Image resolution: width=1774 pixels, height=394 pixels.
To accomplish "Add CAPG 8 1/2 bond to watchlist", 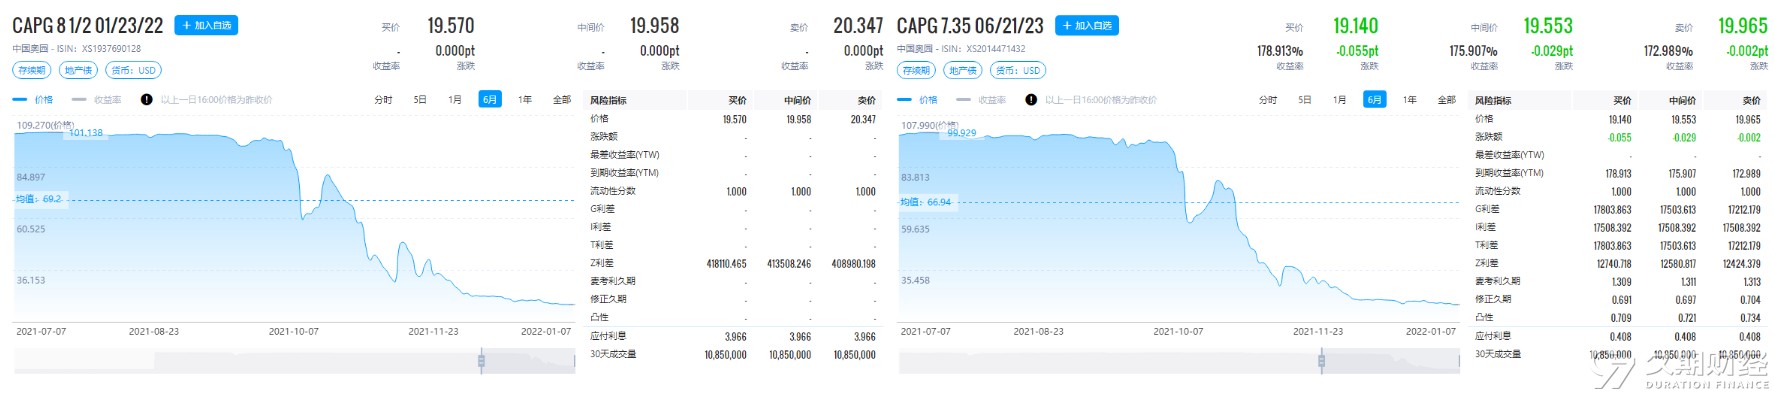I will pyautogui.click(x=206, y=25).
